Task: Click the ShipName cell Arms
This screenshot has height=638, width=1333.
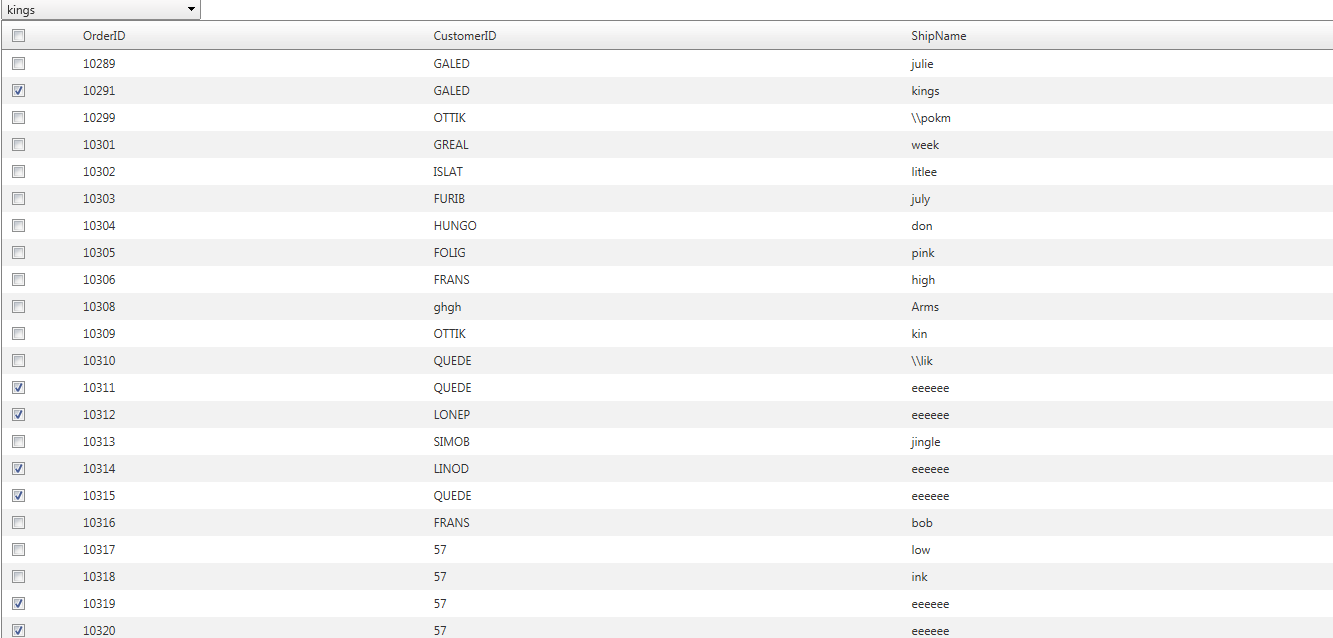Action: click(925, 307)
